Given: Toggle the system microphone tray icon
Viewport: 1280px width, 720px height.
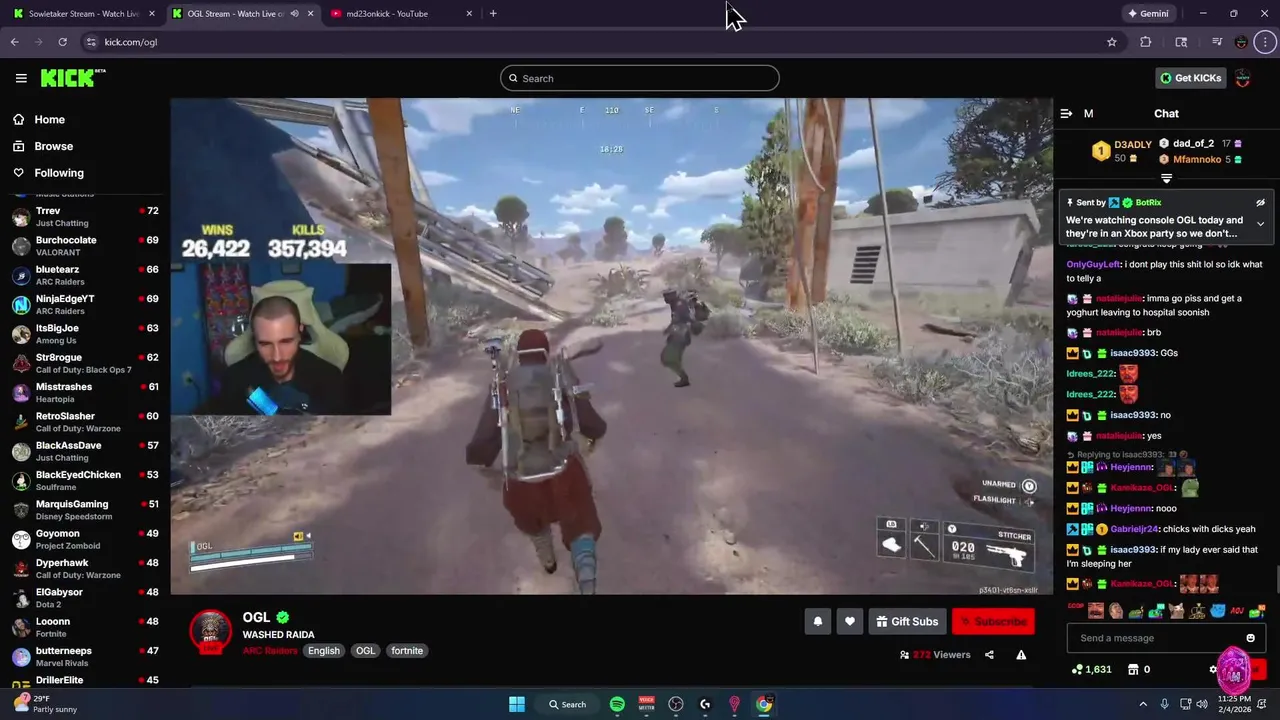Looking at the screenshot, I should (x=1164, y=704).
